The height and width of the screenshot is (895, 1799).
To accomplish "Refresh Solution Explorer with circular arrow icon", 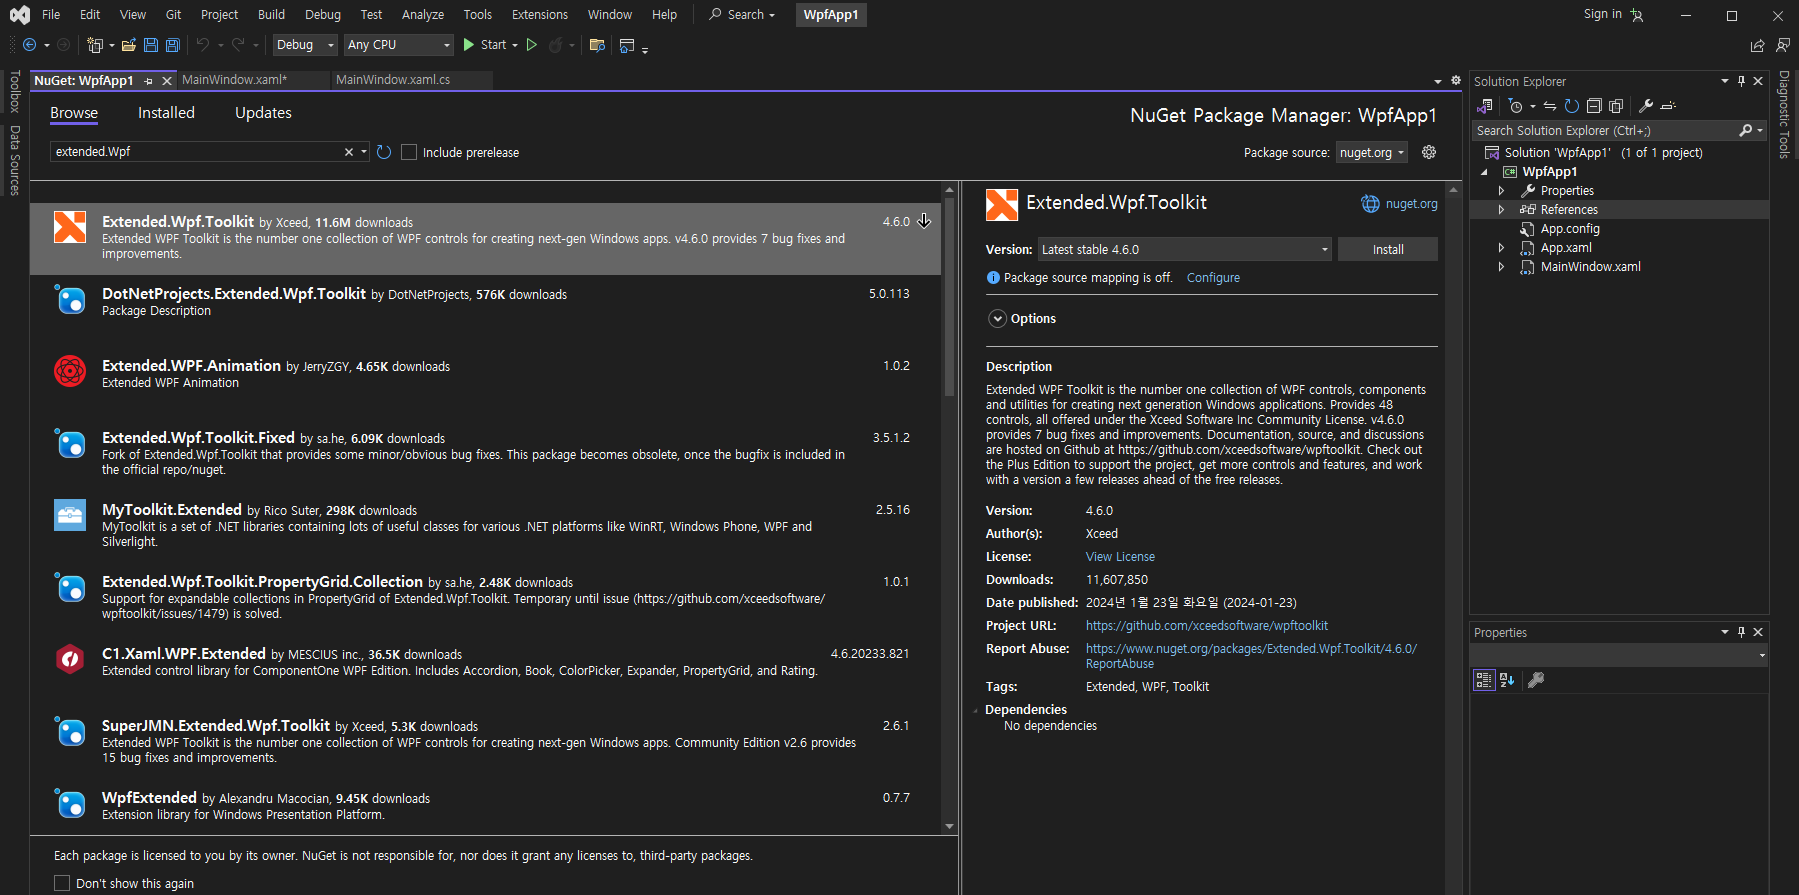I will tap(1572, 106).
